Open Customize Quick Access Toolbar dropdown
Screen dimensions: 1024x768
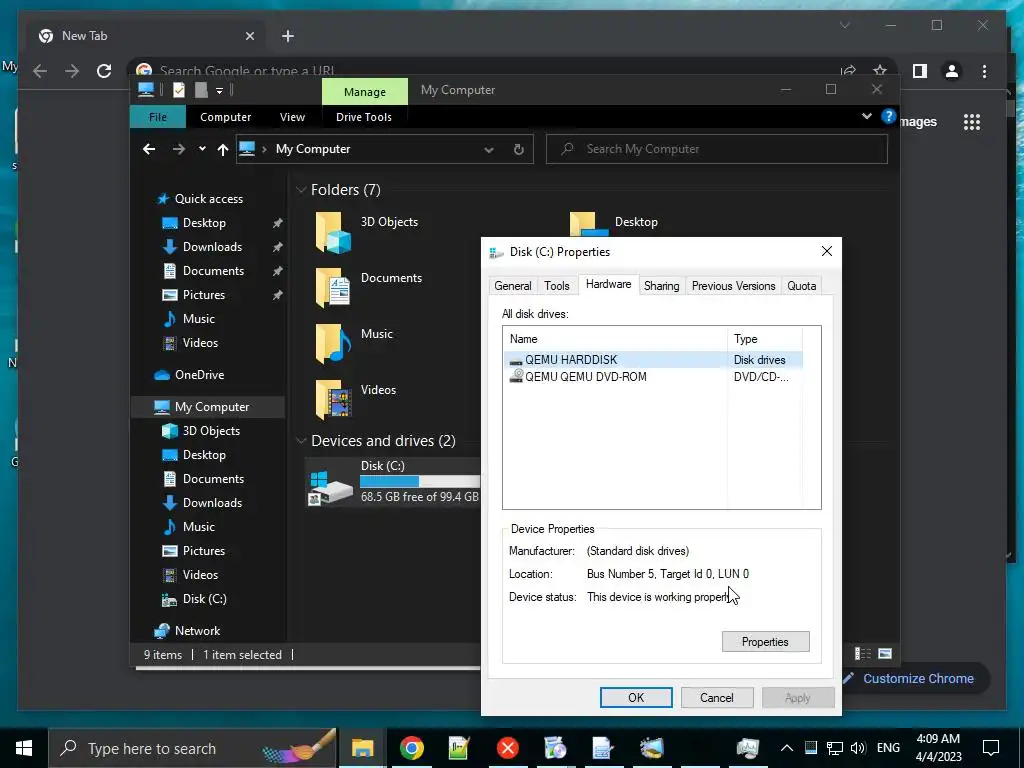(219, 91)
